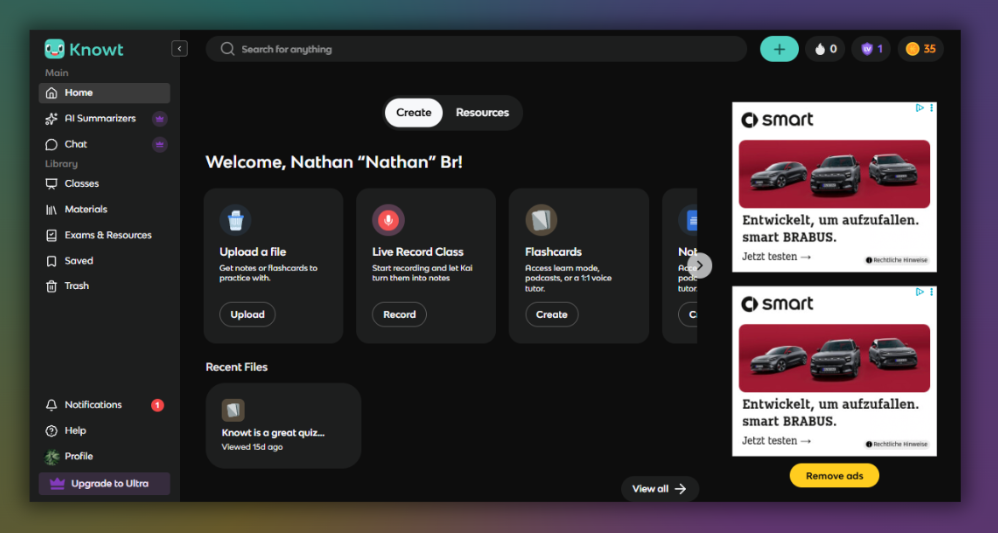Focus the Search for anything field

point(476,49)
